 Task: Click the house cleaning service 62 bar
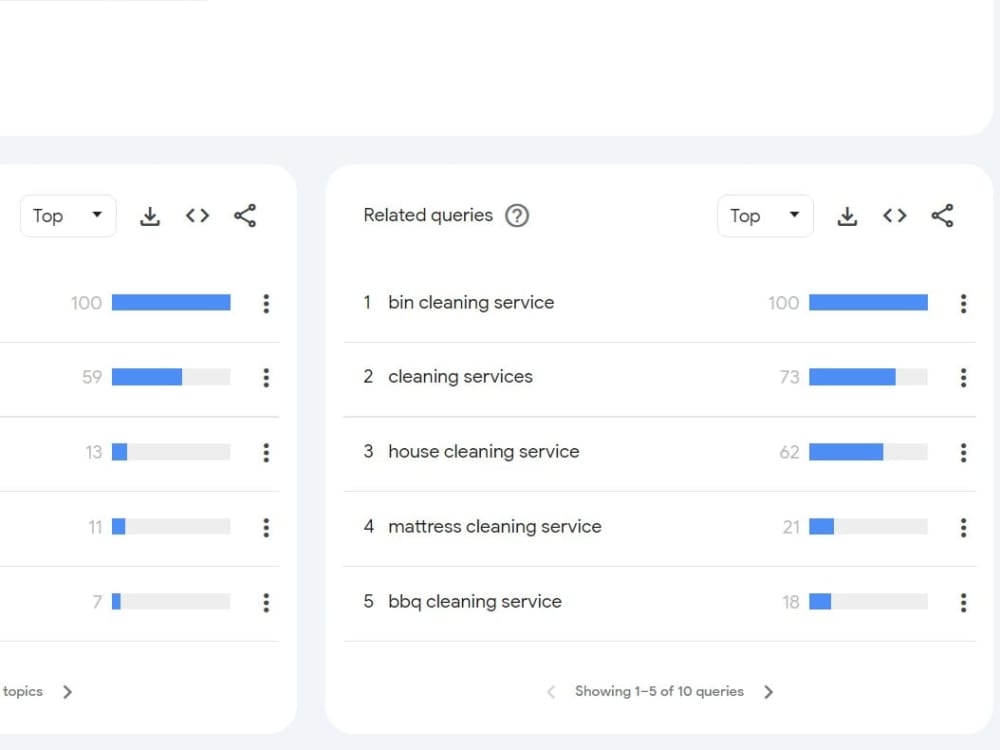coord(868,452)
